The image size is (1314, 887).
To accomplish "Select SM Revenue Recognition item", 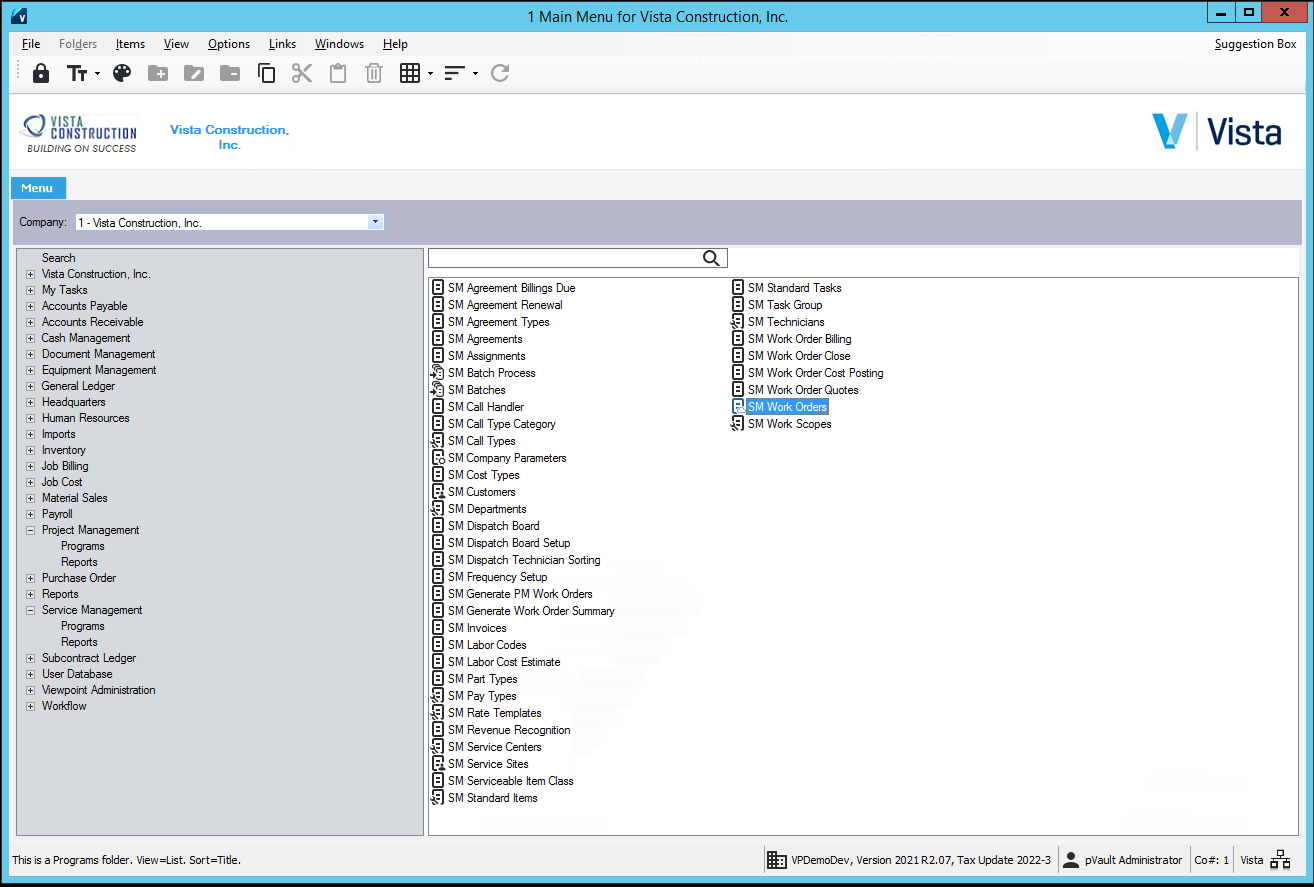I will (x=508, y=730).
